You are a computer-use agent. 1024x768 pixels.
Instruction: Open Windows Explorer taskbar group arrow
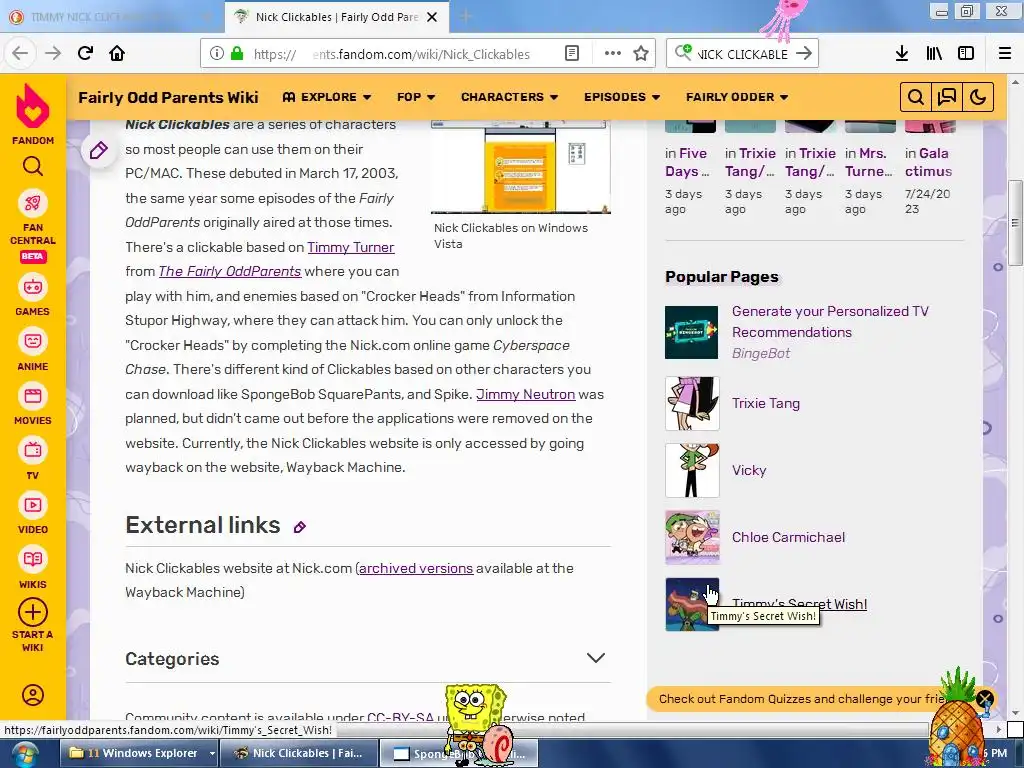pyautogui.click(x=212, y=754)
